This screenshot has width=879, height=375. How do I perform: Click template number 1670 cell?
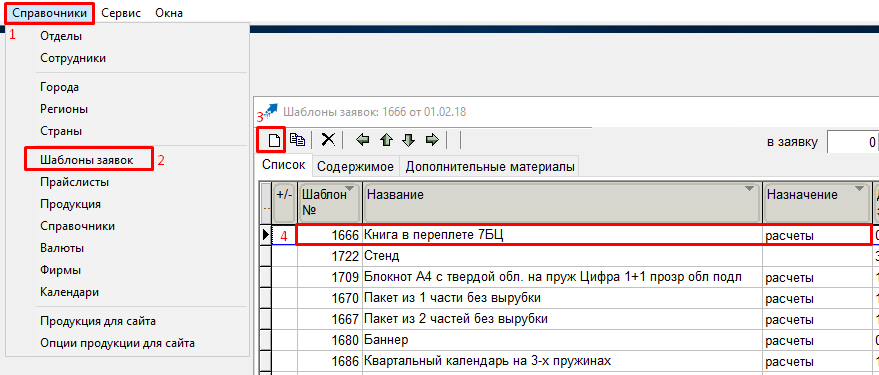click(330, 298)
